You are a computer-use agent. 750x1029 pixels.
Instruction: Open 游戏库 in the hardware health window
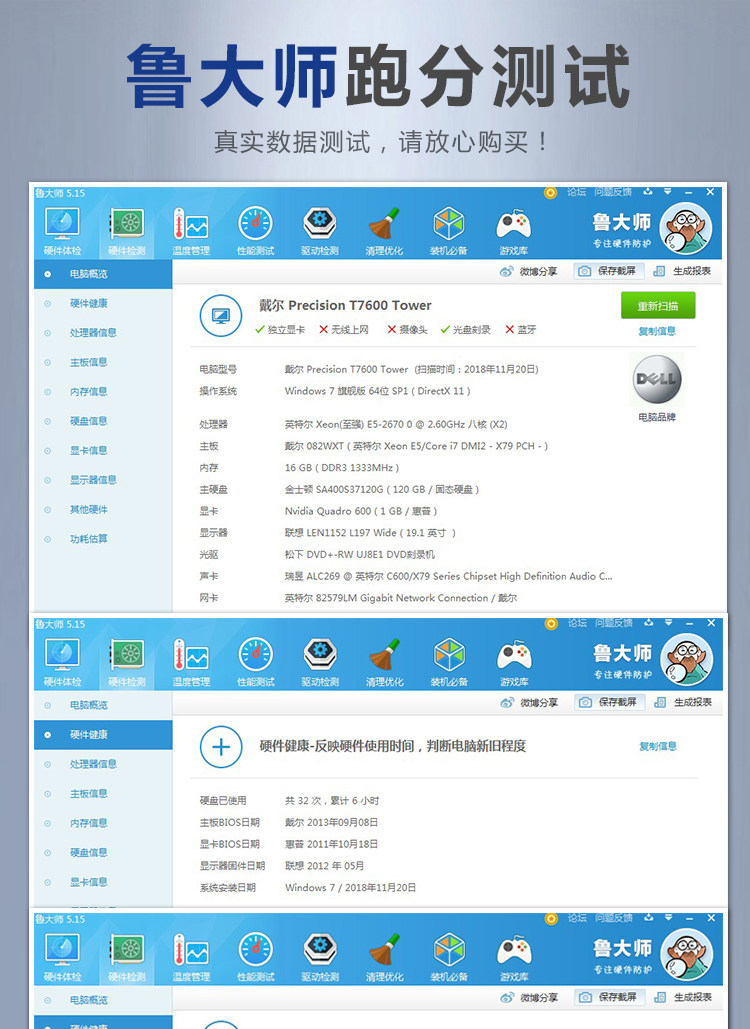514,662
